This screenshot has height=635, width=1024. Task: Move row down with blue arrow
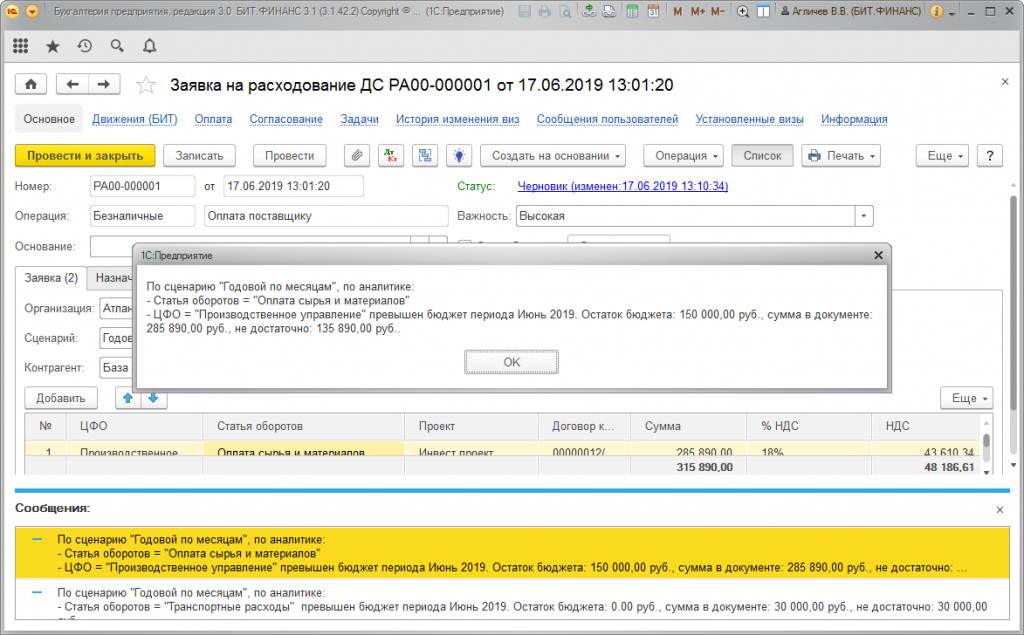153,398
